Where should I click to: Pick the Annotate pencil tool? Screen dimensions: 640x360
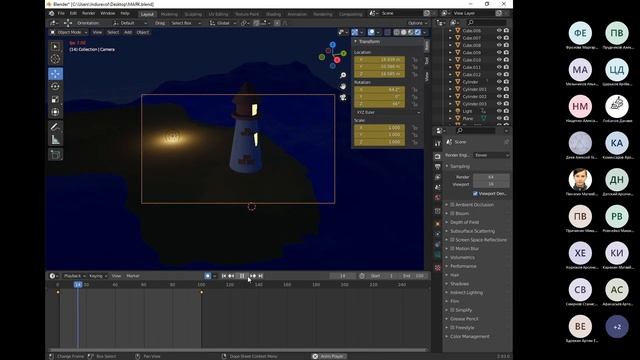(55, 127)
